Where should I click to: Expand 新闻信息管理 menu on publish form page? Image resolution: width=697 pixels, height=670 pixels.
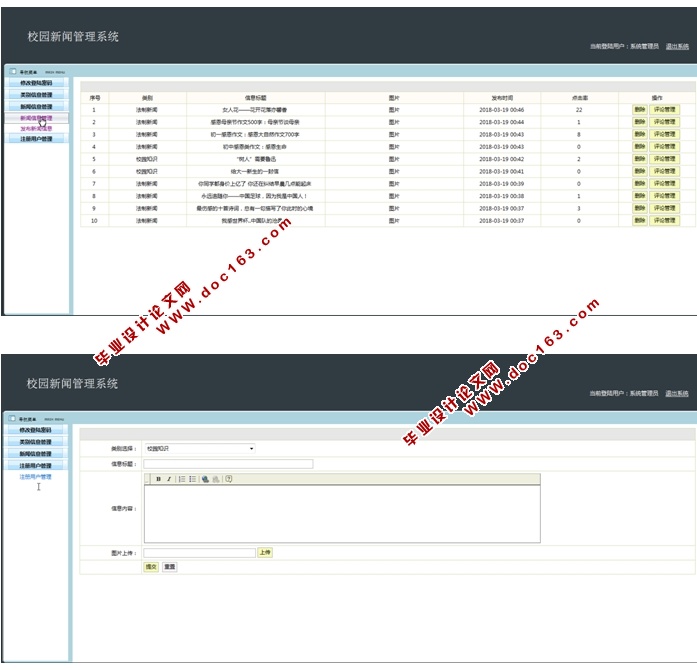(x=36, y=454)
